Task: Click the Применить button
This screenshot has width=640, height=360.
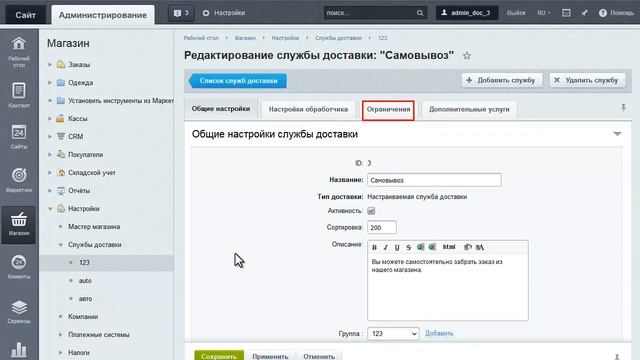Action: (x=270, y=356)
